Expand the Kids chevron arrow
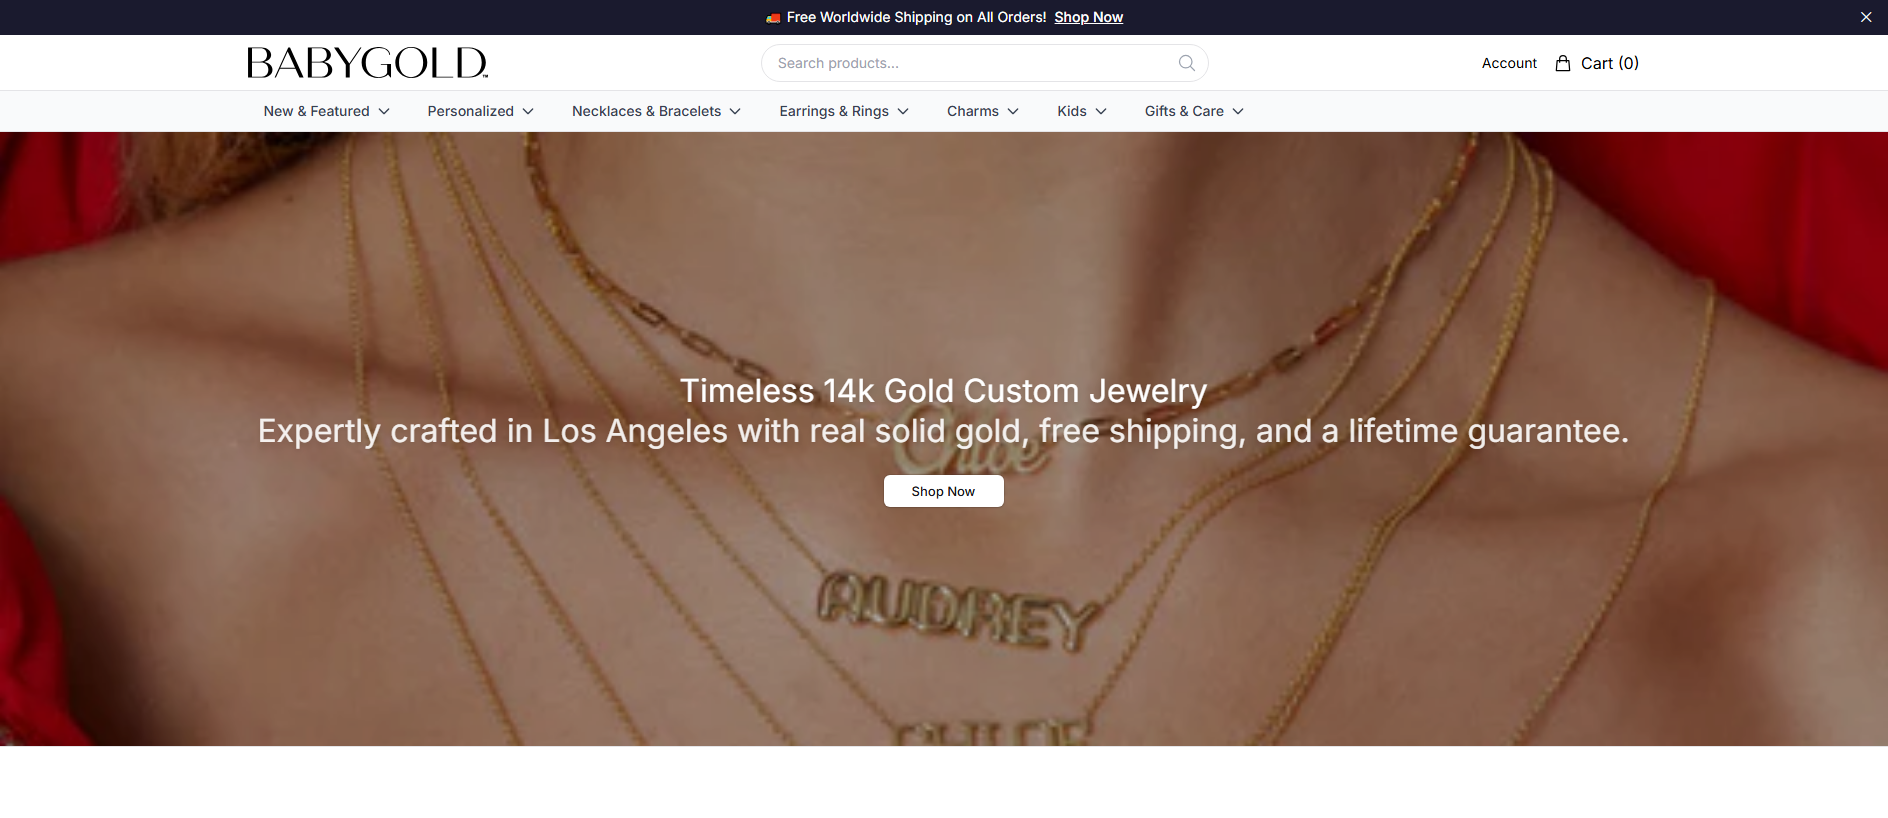Image resolution: width=1888 pixels, height=818 pixels. [x=1101, y=111]
